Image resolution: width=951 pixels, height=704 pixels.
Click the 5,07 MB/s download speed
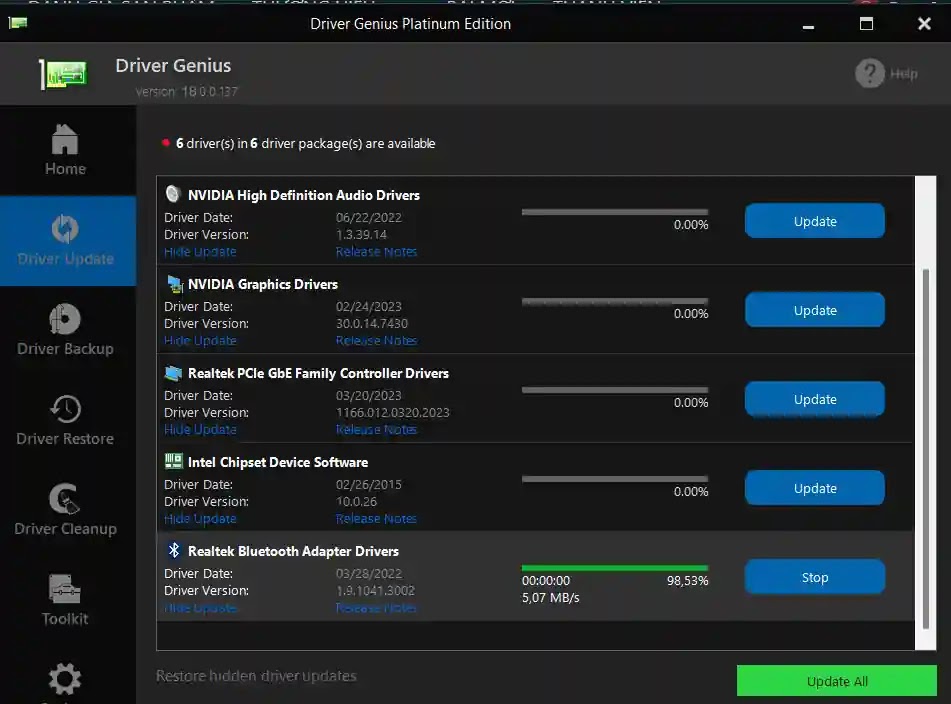550,597
